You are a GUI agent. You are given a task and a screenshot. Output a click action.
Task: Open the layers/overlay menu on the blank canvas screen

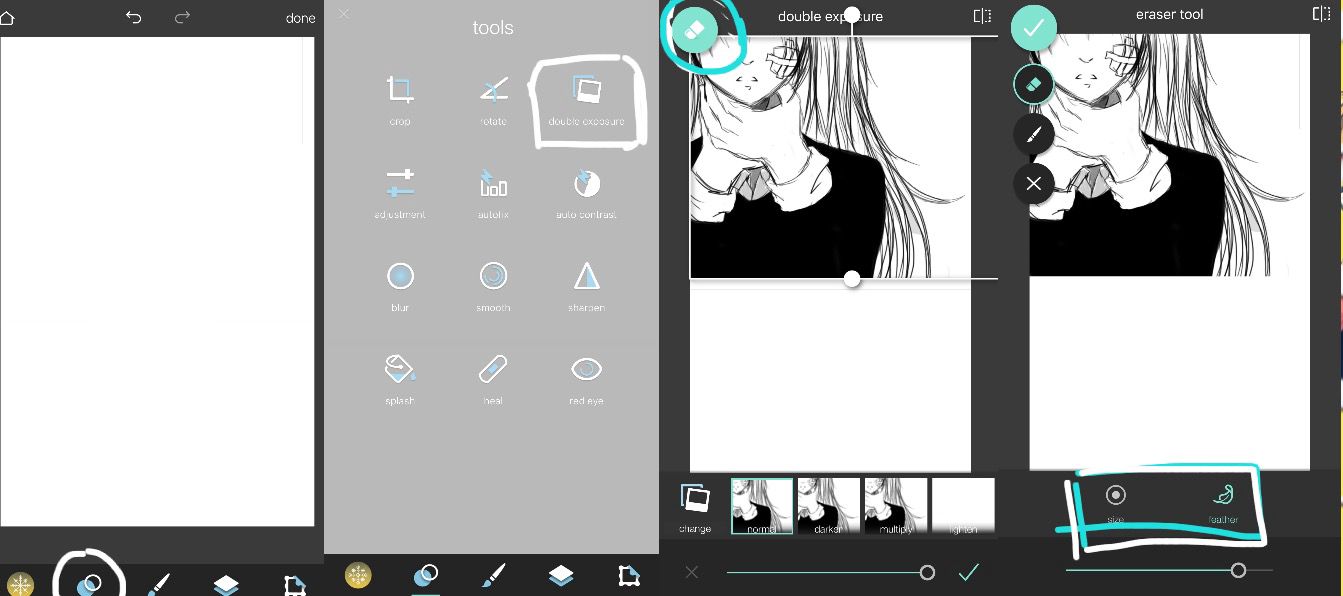pyautogui.click(x=226, y=584)
